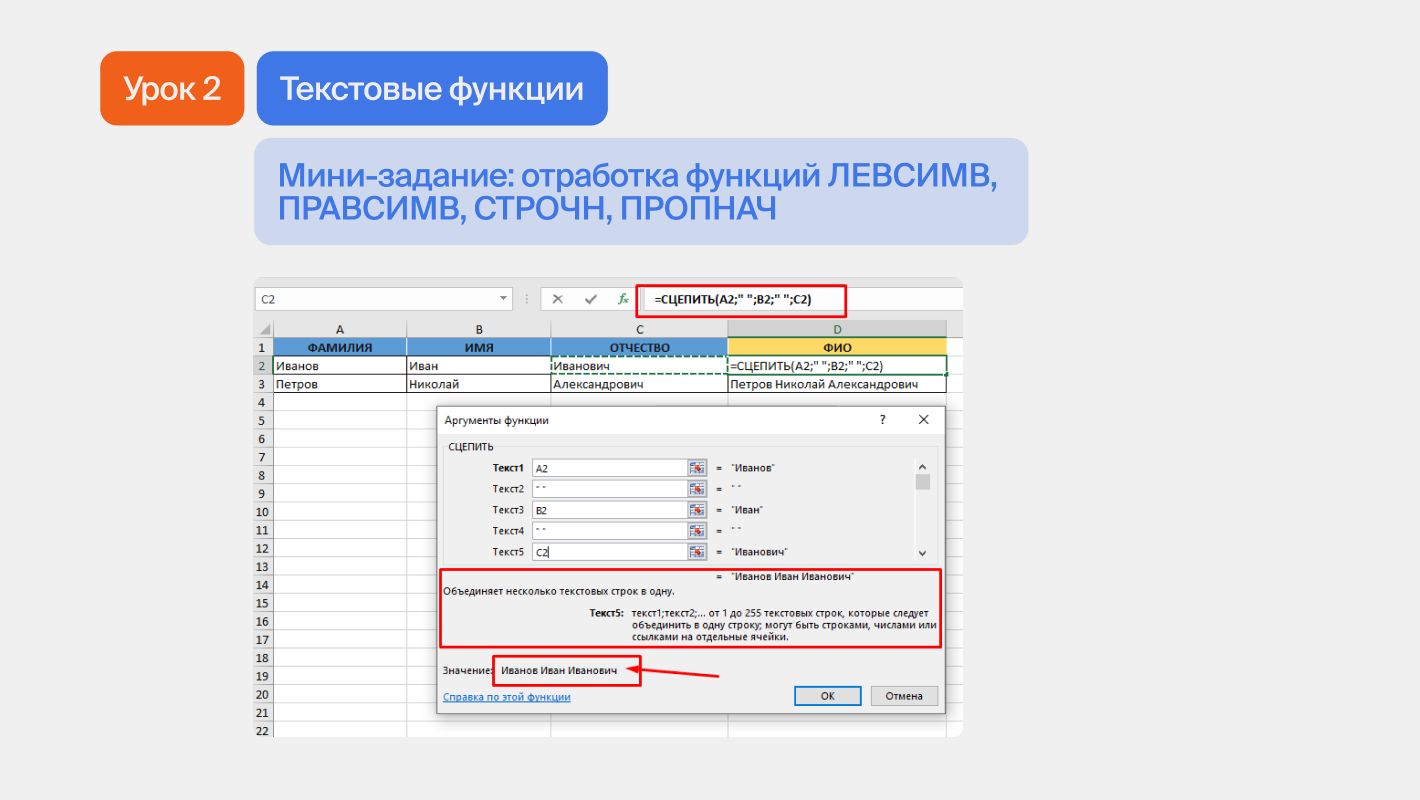This screenshot has width=1420, height=800.
Task: Click the range selector icon for Текст3
Action: 697,510
